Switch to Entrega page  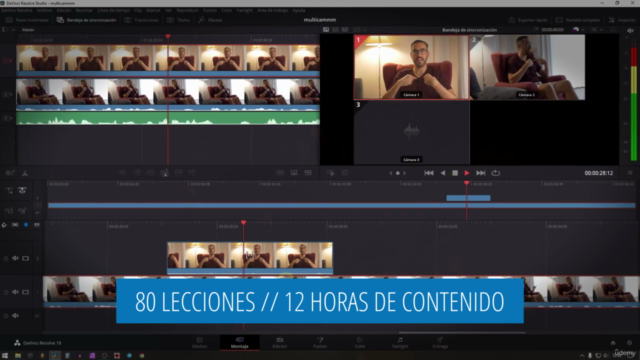[440, 342]
